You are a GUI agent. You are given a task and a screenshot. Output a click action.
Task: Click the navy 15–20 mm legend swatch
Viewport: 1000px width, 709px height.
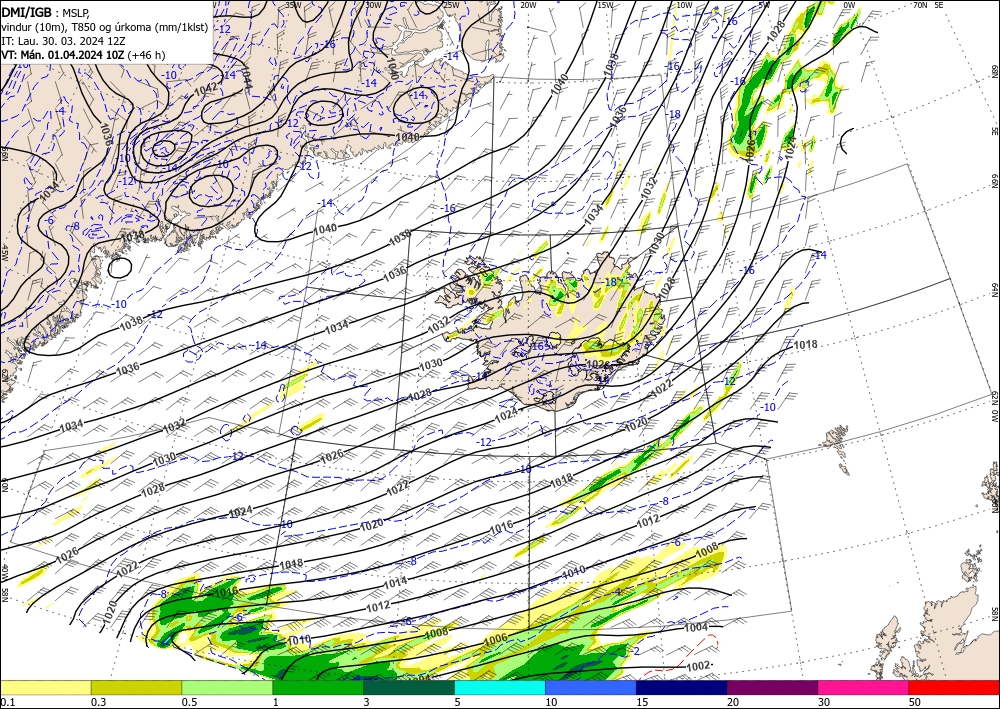click(682, 687)
